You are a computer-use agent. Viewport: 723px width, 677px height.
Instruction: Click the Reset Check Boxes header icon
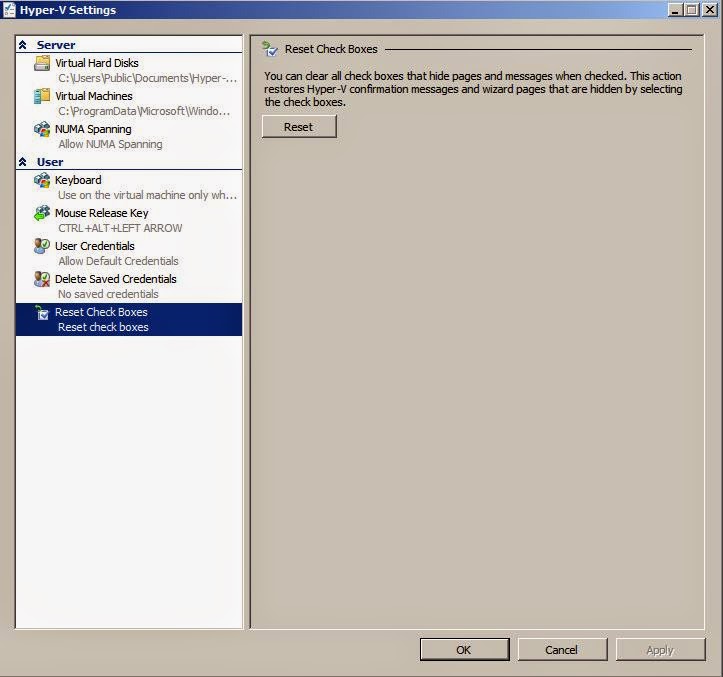270,49
